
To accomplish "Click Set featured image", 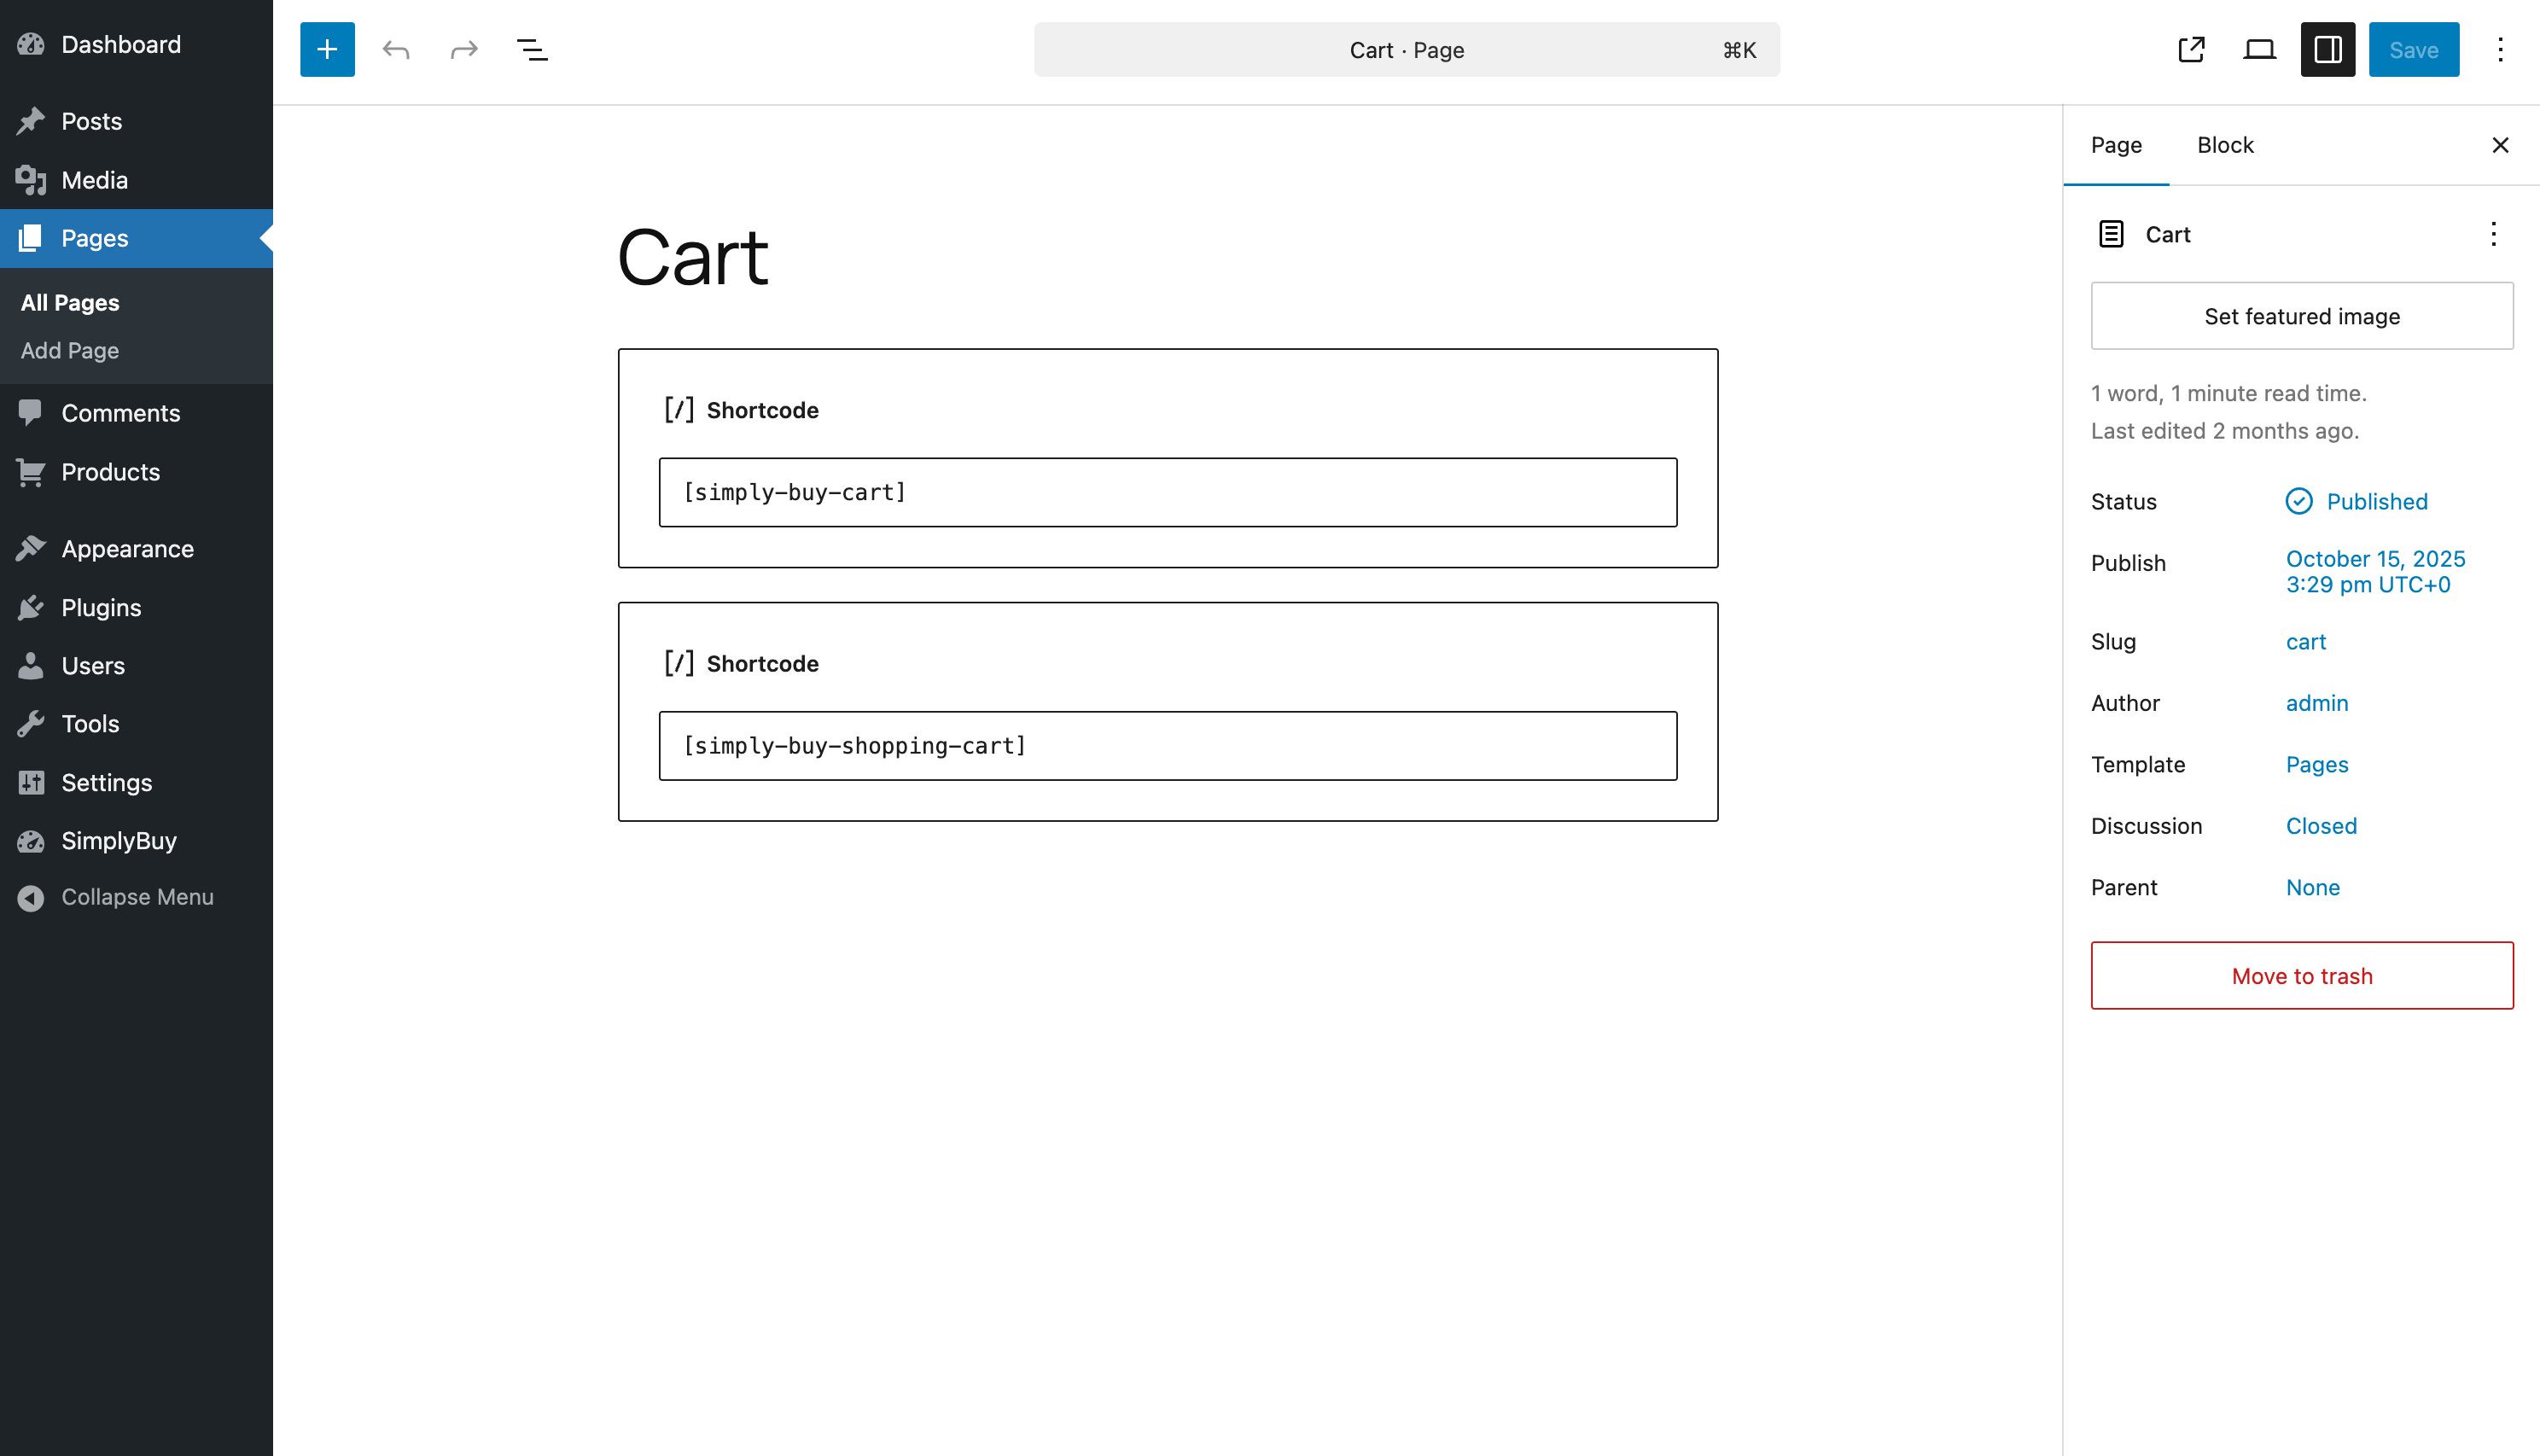I will (x=2301, y=316).
